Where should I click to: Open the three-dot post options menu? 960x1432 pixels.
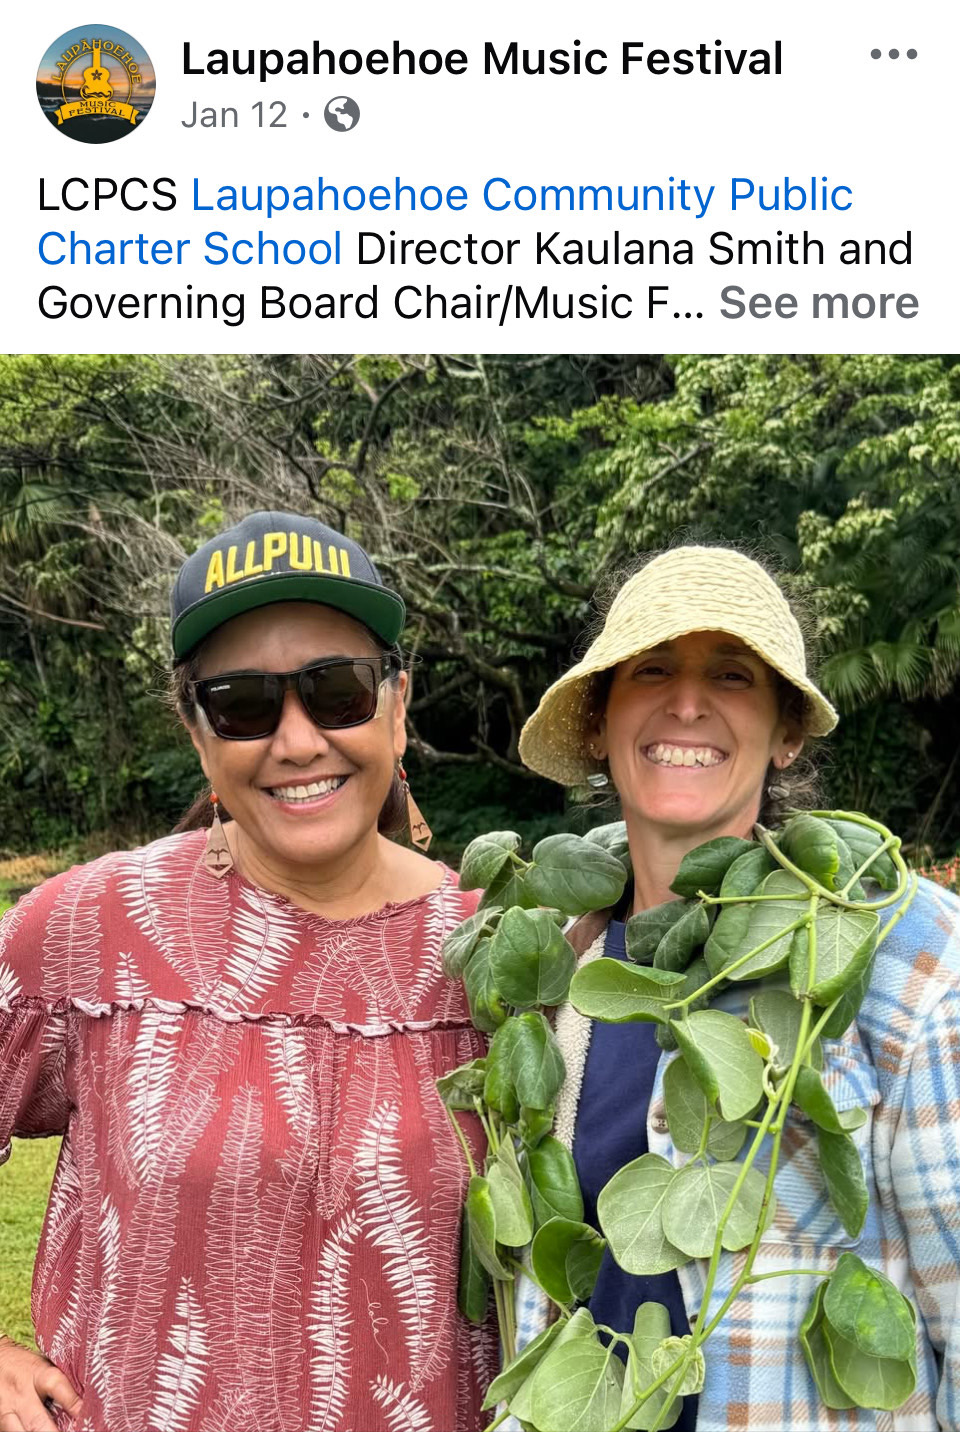893,55
